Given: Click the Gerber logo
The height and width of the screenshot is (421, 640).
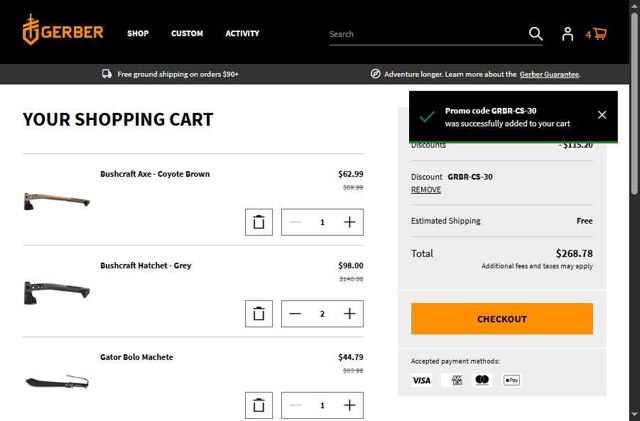Looking at the screenshot, I should click(63, 30).
